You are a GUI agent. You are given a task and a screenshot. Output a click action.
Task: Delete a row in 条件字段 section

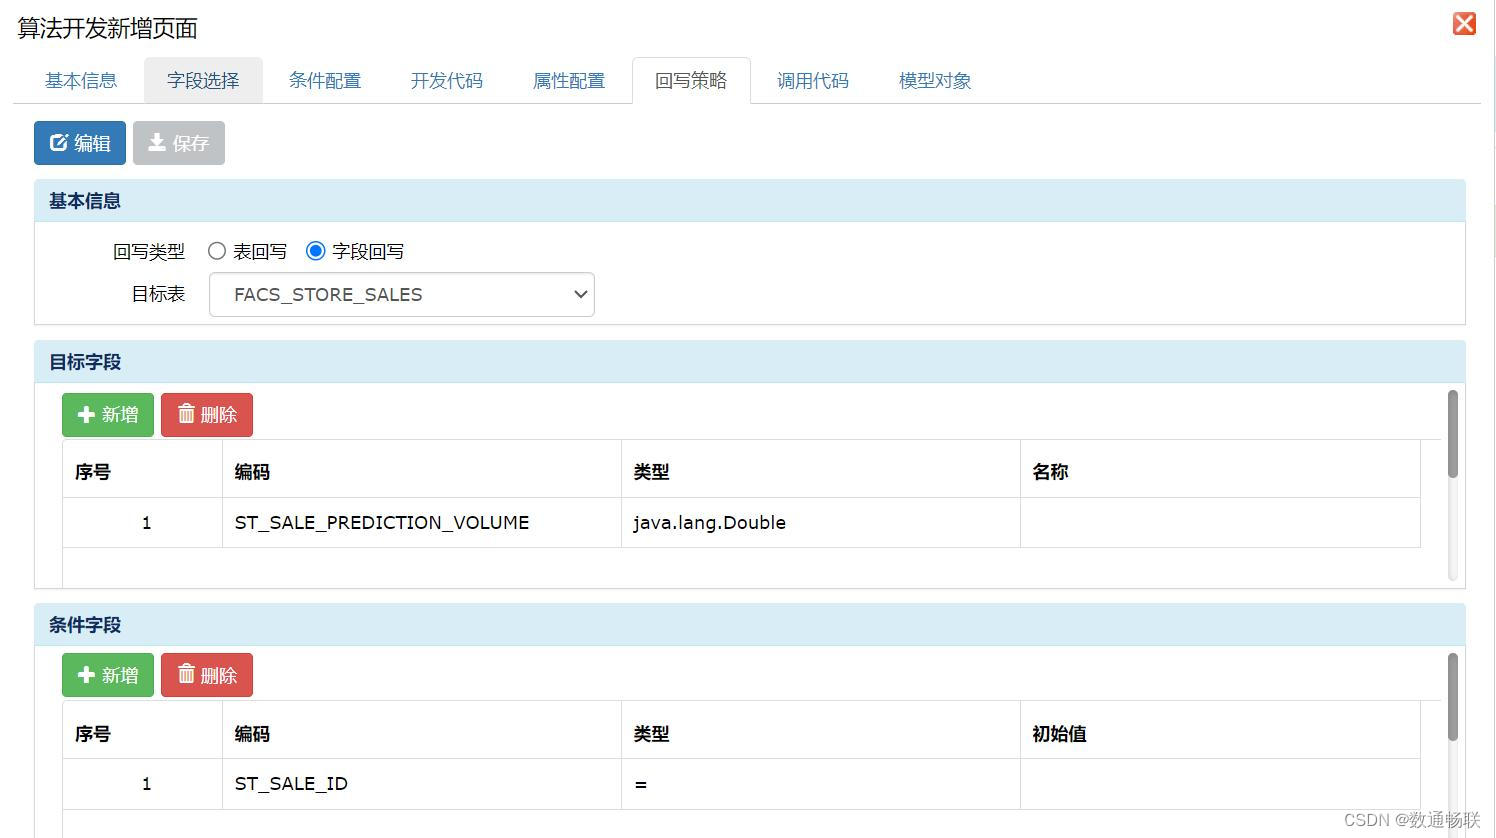click(207, 675)
